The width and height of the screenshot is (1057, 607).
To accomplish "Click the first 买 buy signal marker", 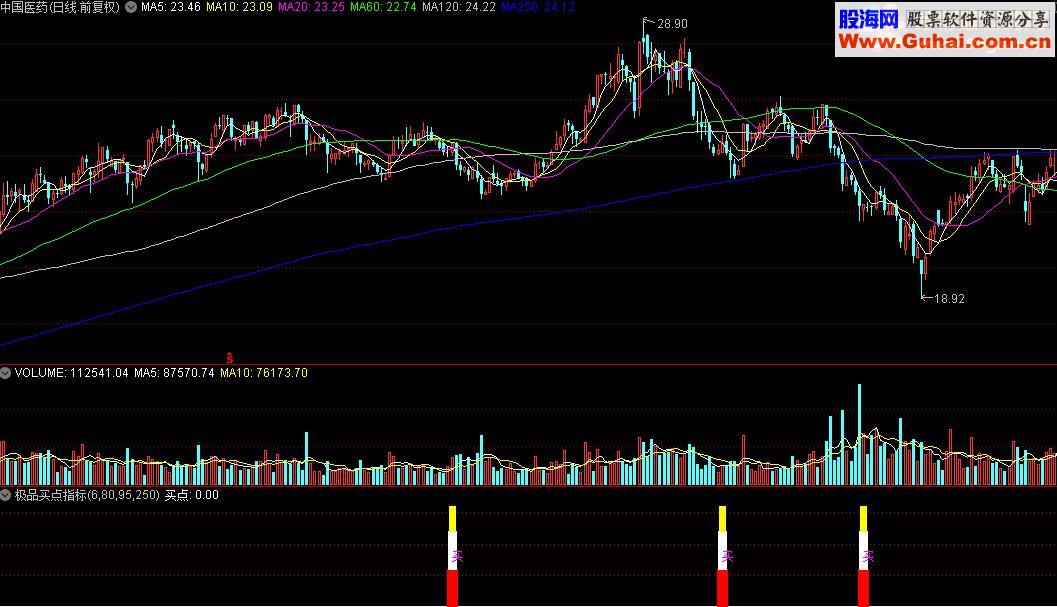I will tap(457, 556).
